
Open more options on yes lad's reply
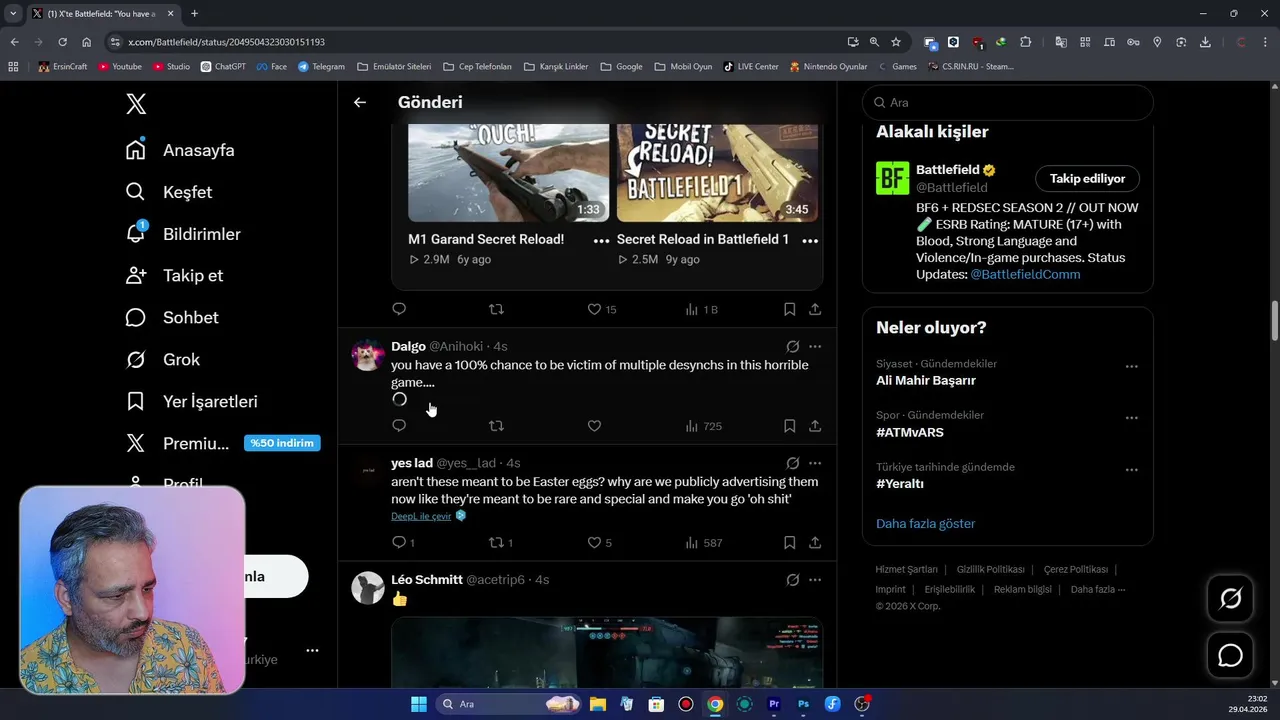(x=815, y=463)
